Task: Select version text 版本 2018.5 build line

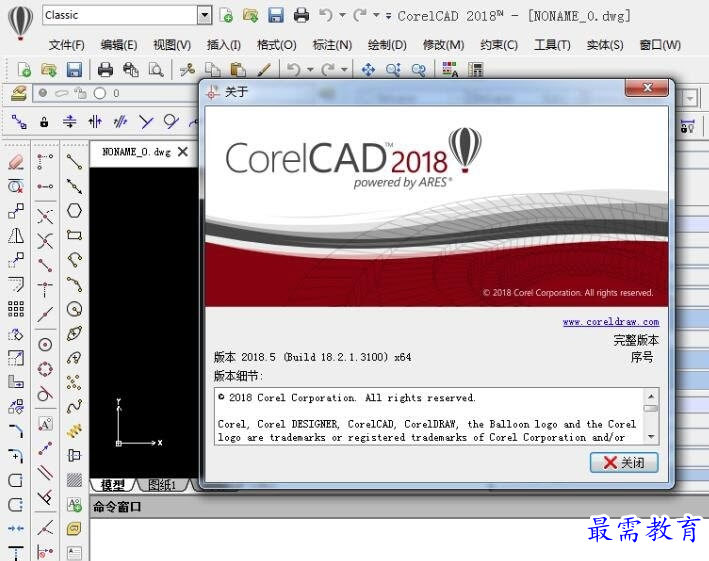Action: pyautogui.click(x=312, y=357)
